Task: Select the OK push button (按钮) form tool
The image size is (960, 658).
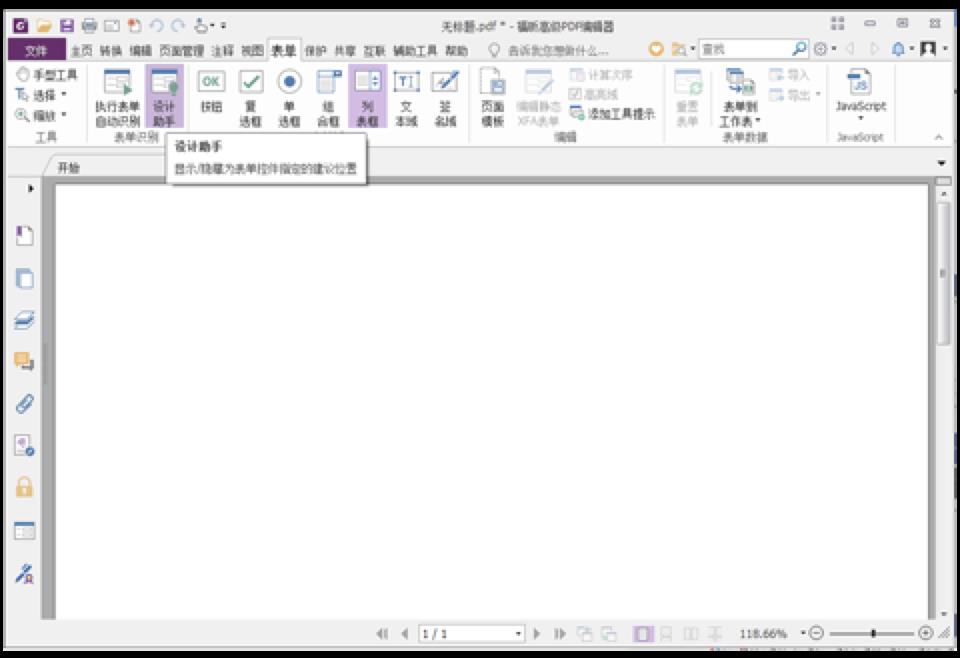Action: [x=211, y=92]
